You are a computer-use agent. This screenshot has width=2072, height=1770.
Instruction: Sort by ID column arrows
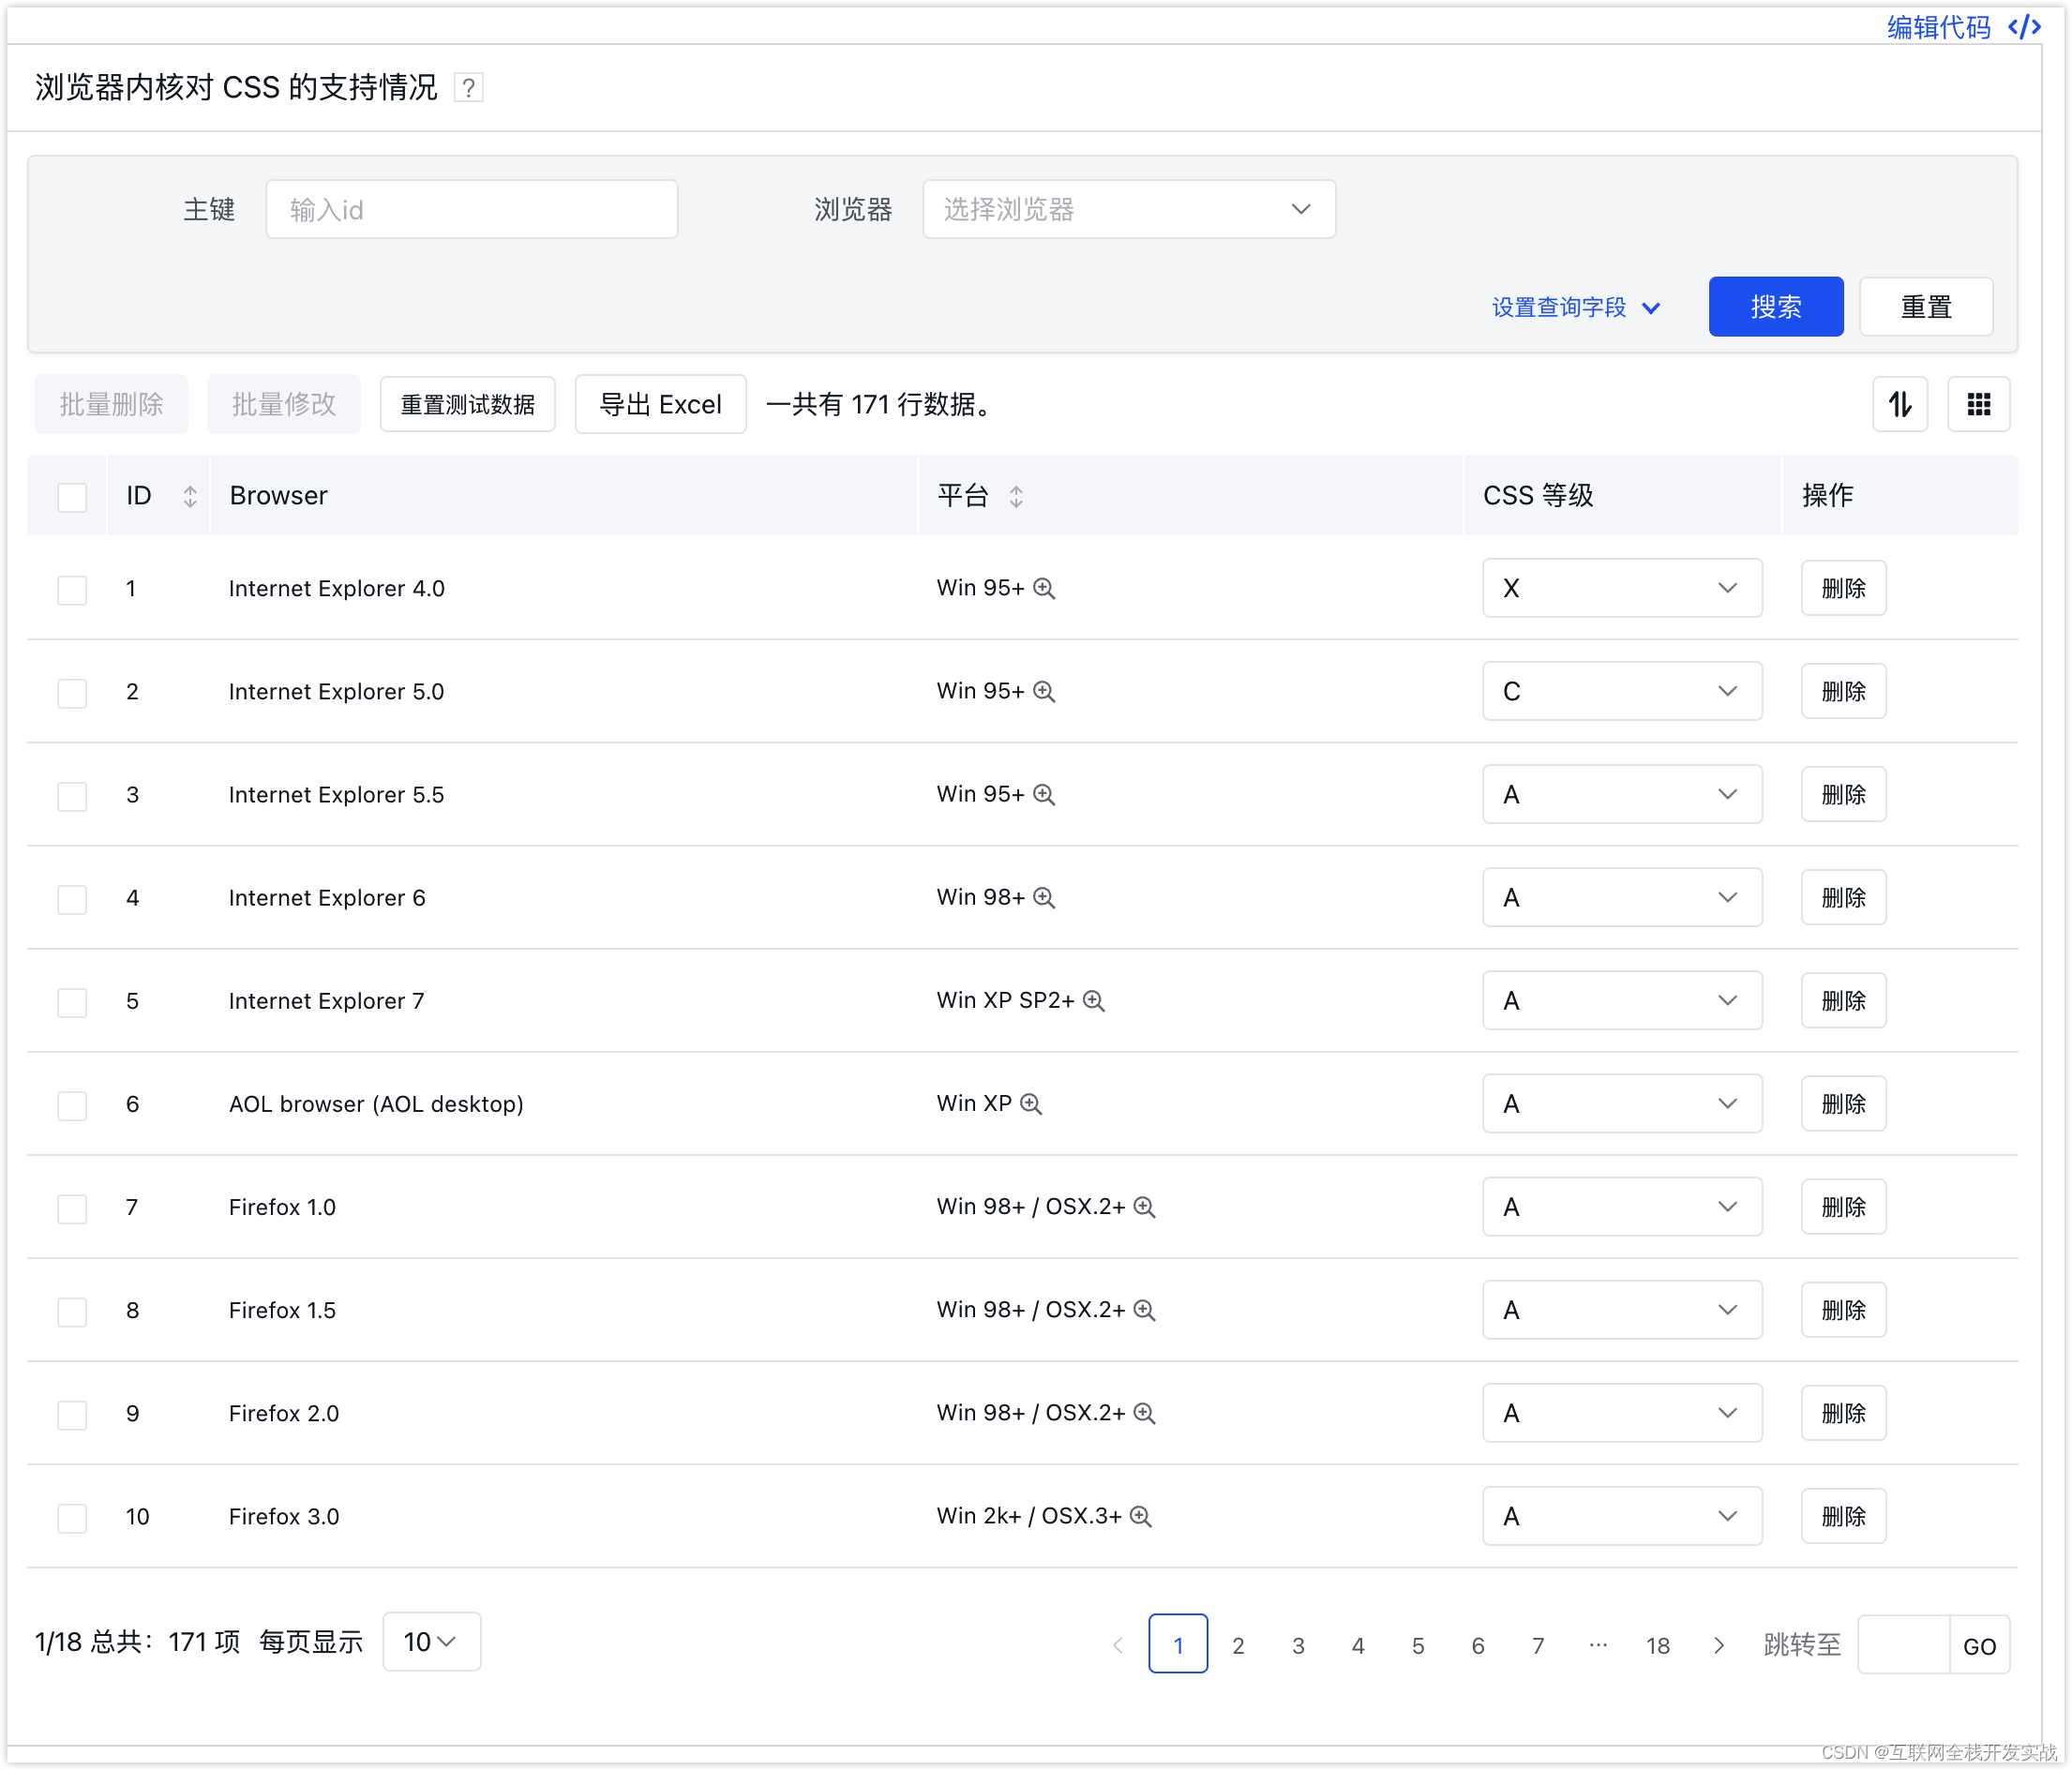click(190, 496)
